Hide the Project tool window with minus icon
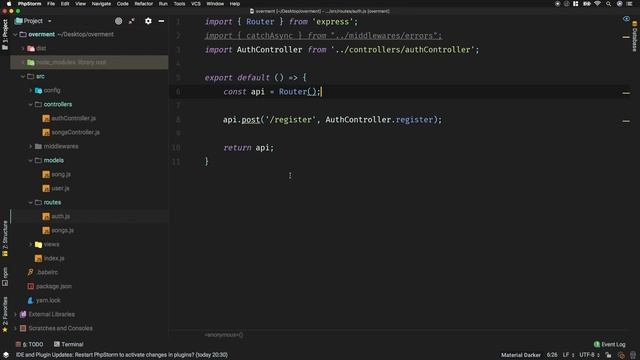The width and height of the screenshot is (640, 360). click(162, 21)
